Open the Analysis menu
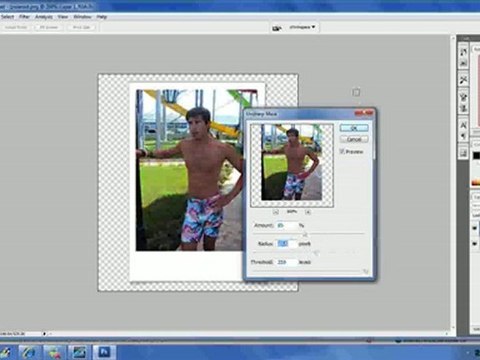The width and height of the screenshot is (480, 360). pyautogui.click(x=44, y=17)
